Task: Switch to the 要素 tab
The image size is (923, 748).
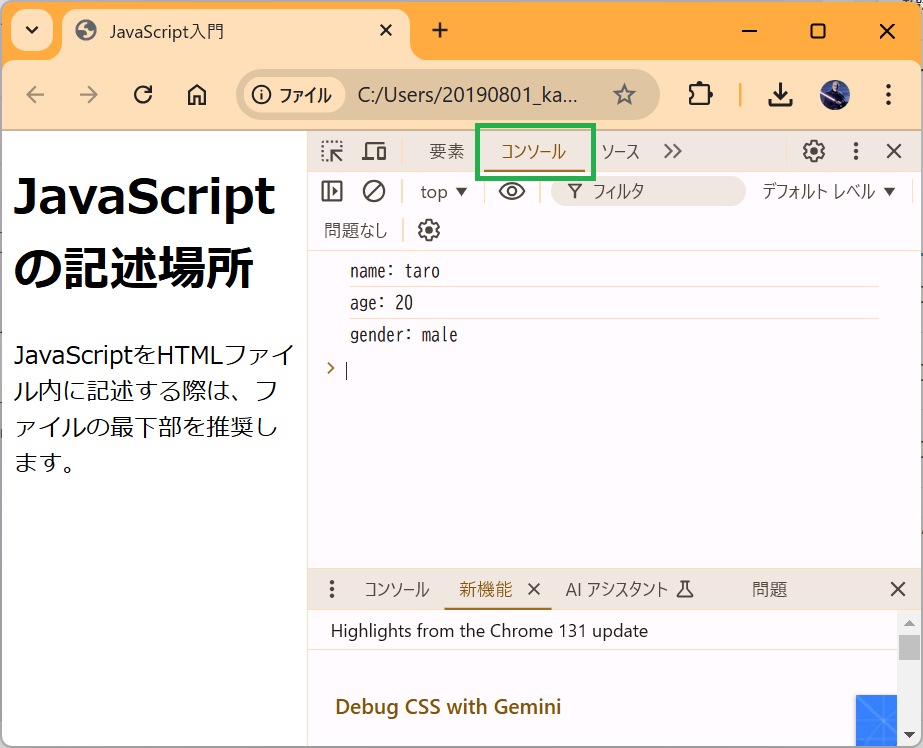Action: [x=447, y=151]
